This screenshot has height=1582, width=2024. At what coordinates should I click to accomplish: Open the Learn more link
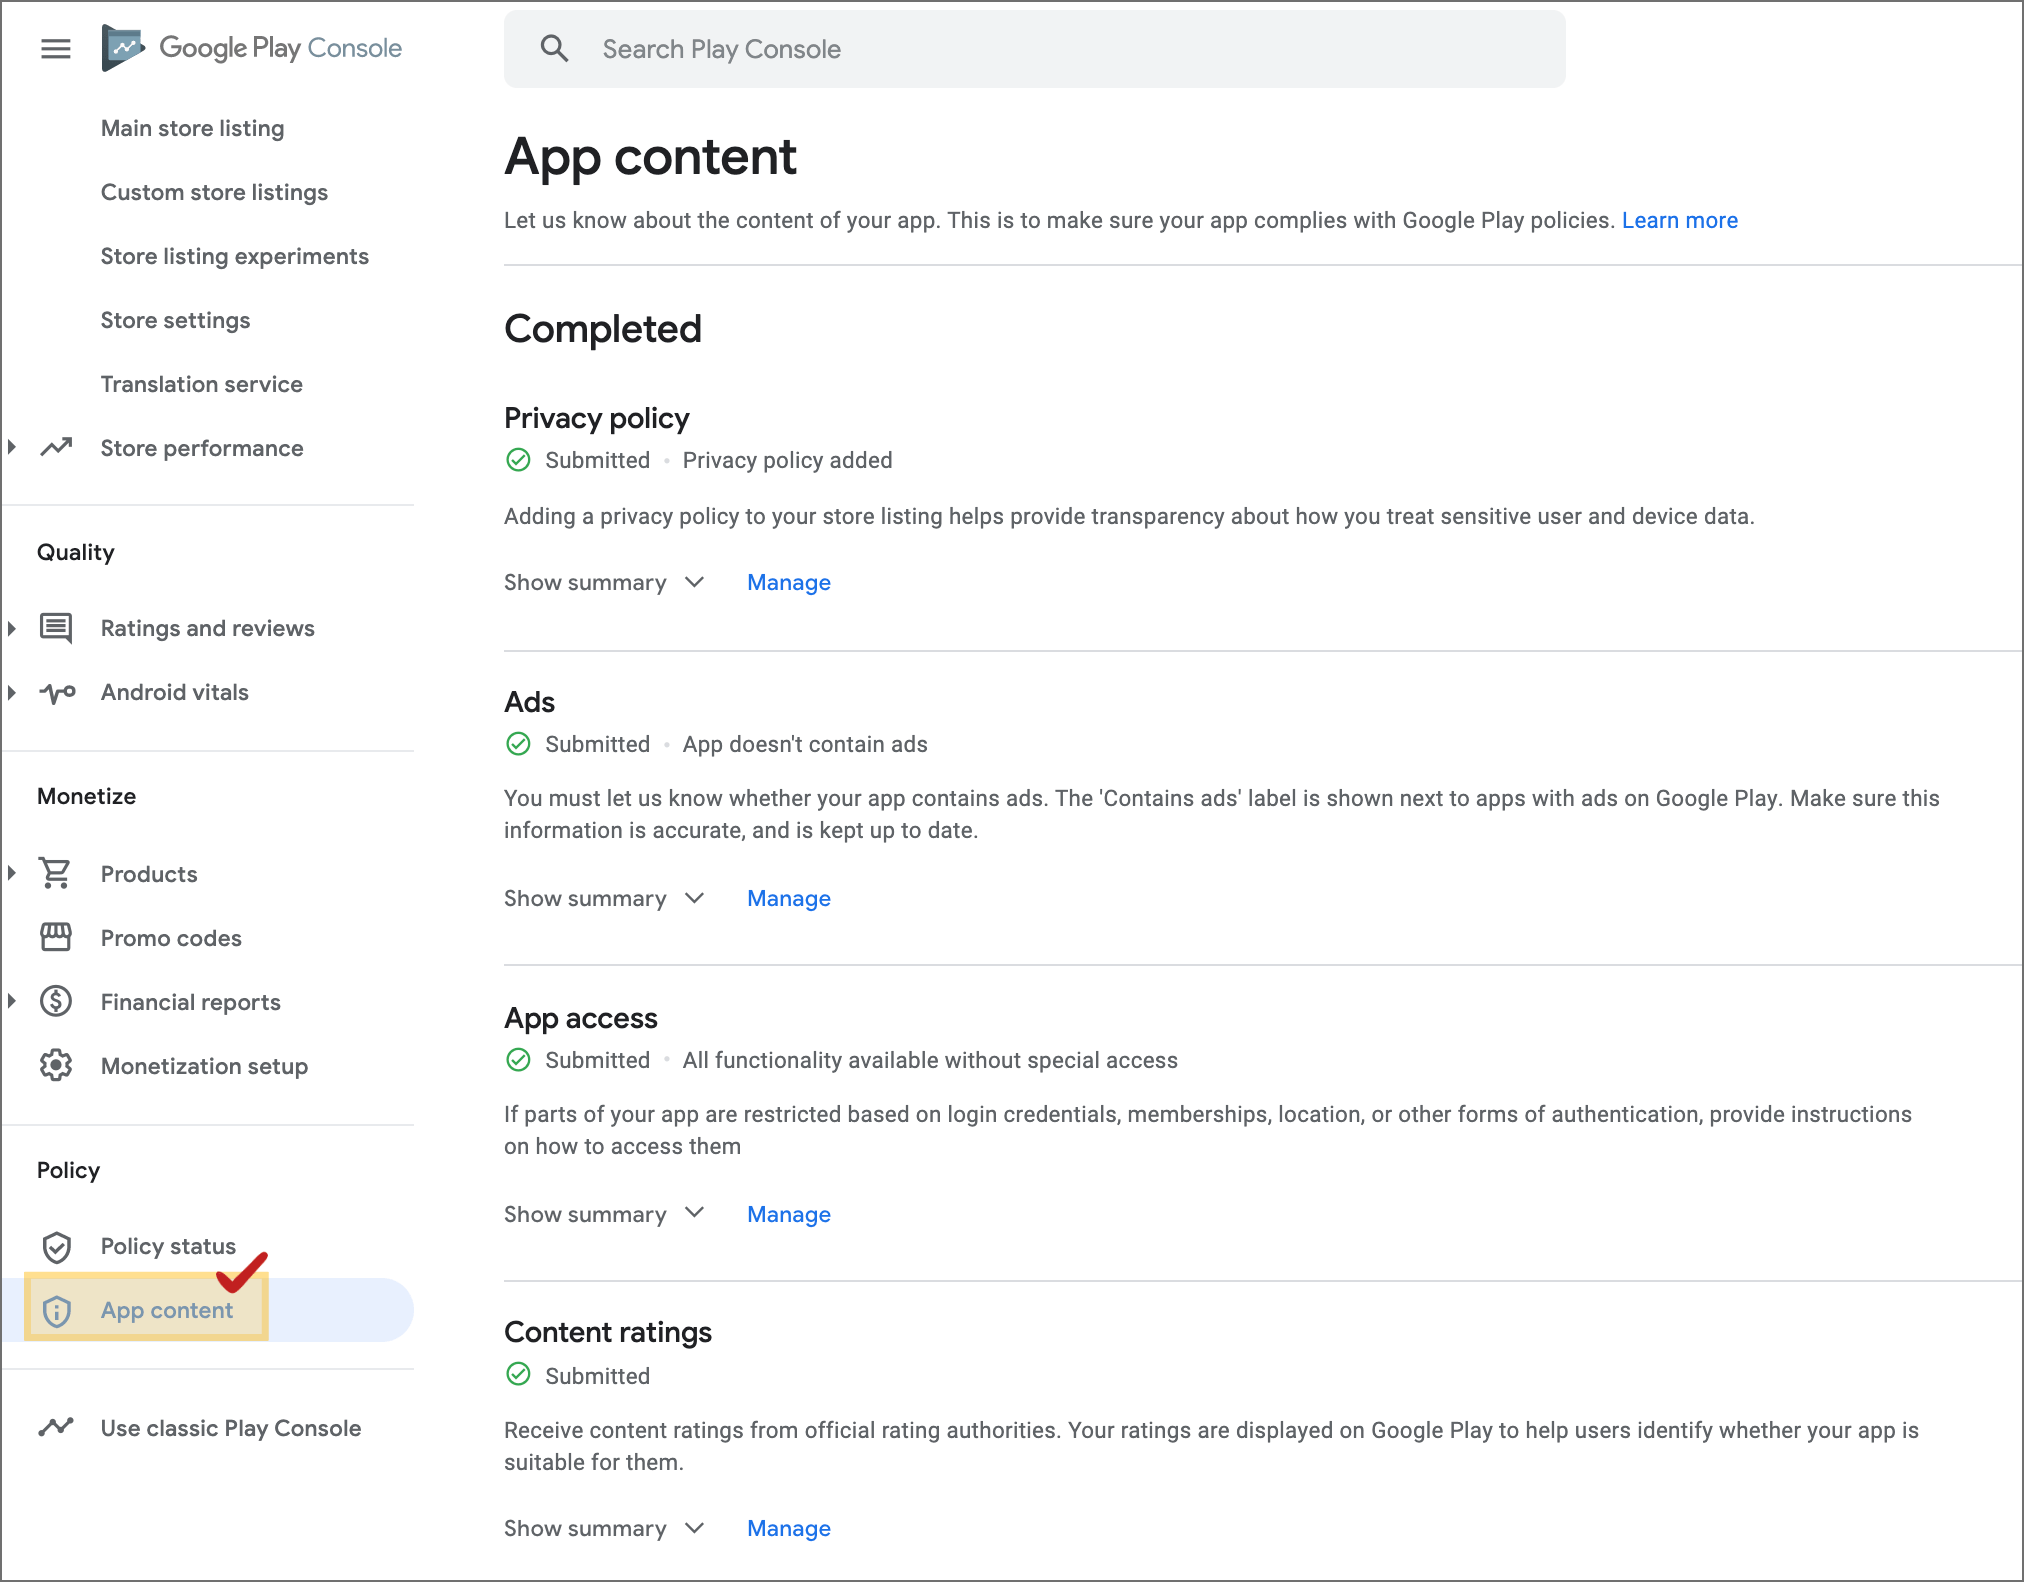tap(1679, 220)
